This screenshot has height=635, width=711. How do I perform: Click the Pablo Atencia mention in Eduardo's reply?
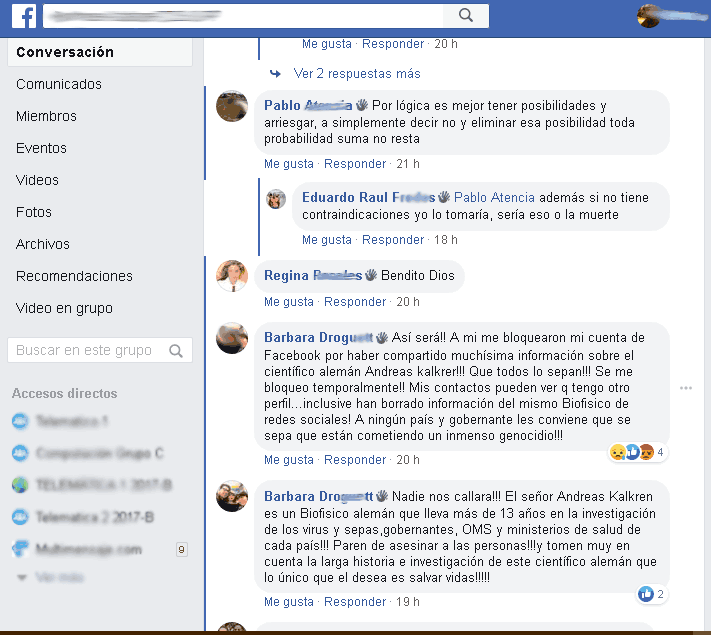coord(494,198)
